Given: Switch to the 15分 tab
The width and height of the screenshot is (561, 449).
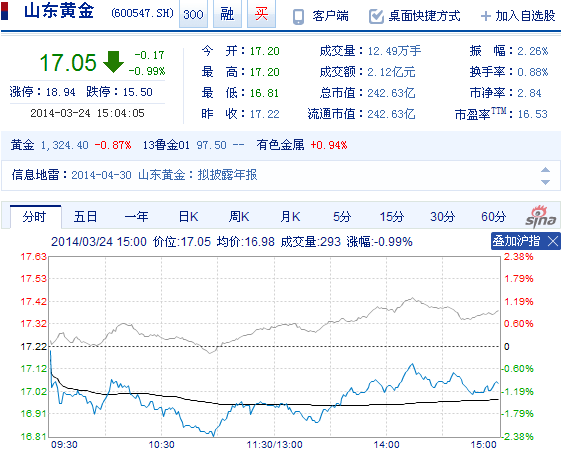Looking at the screenshot, I should (x=392, y=217).
